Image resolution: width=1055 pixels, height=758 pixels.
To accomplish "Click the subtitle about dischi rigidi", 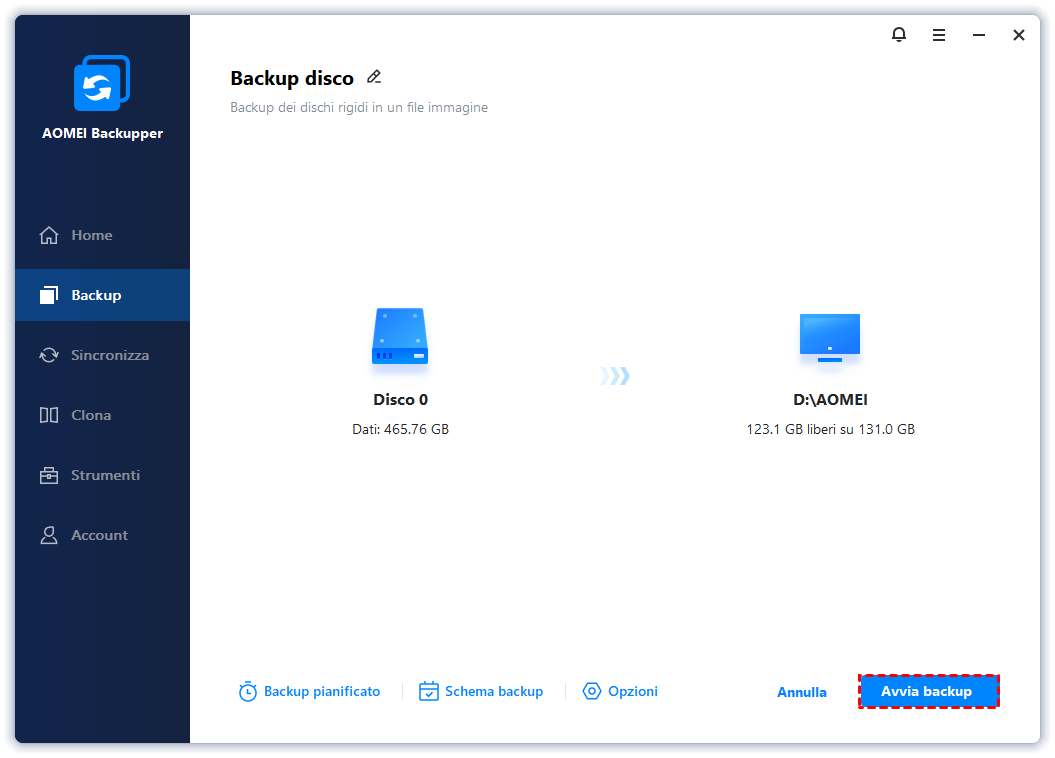I will click(x=359, y=108).
